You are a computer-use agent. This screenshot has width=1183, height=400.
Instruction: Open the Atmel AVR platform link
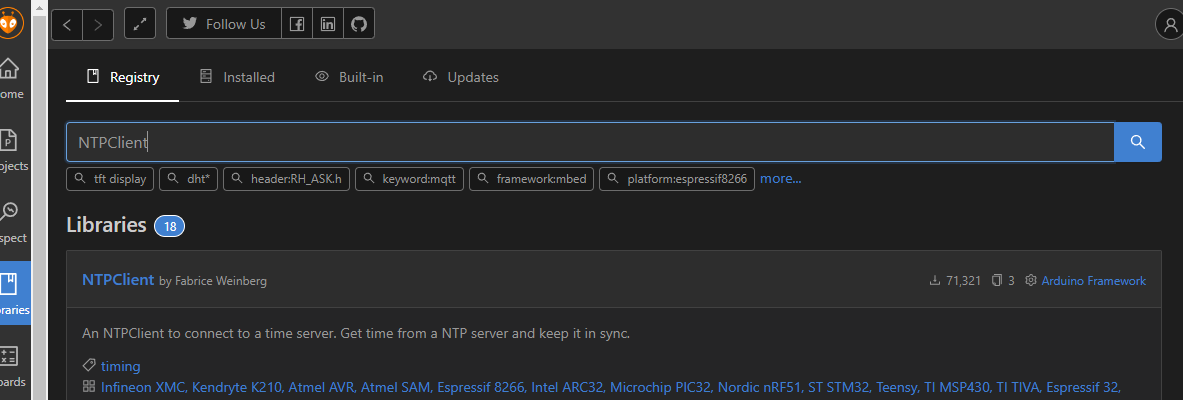pos(323,387)
